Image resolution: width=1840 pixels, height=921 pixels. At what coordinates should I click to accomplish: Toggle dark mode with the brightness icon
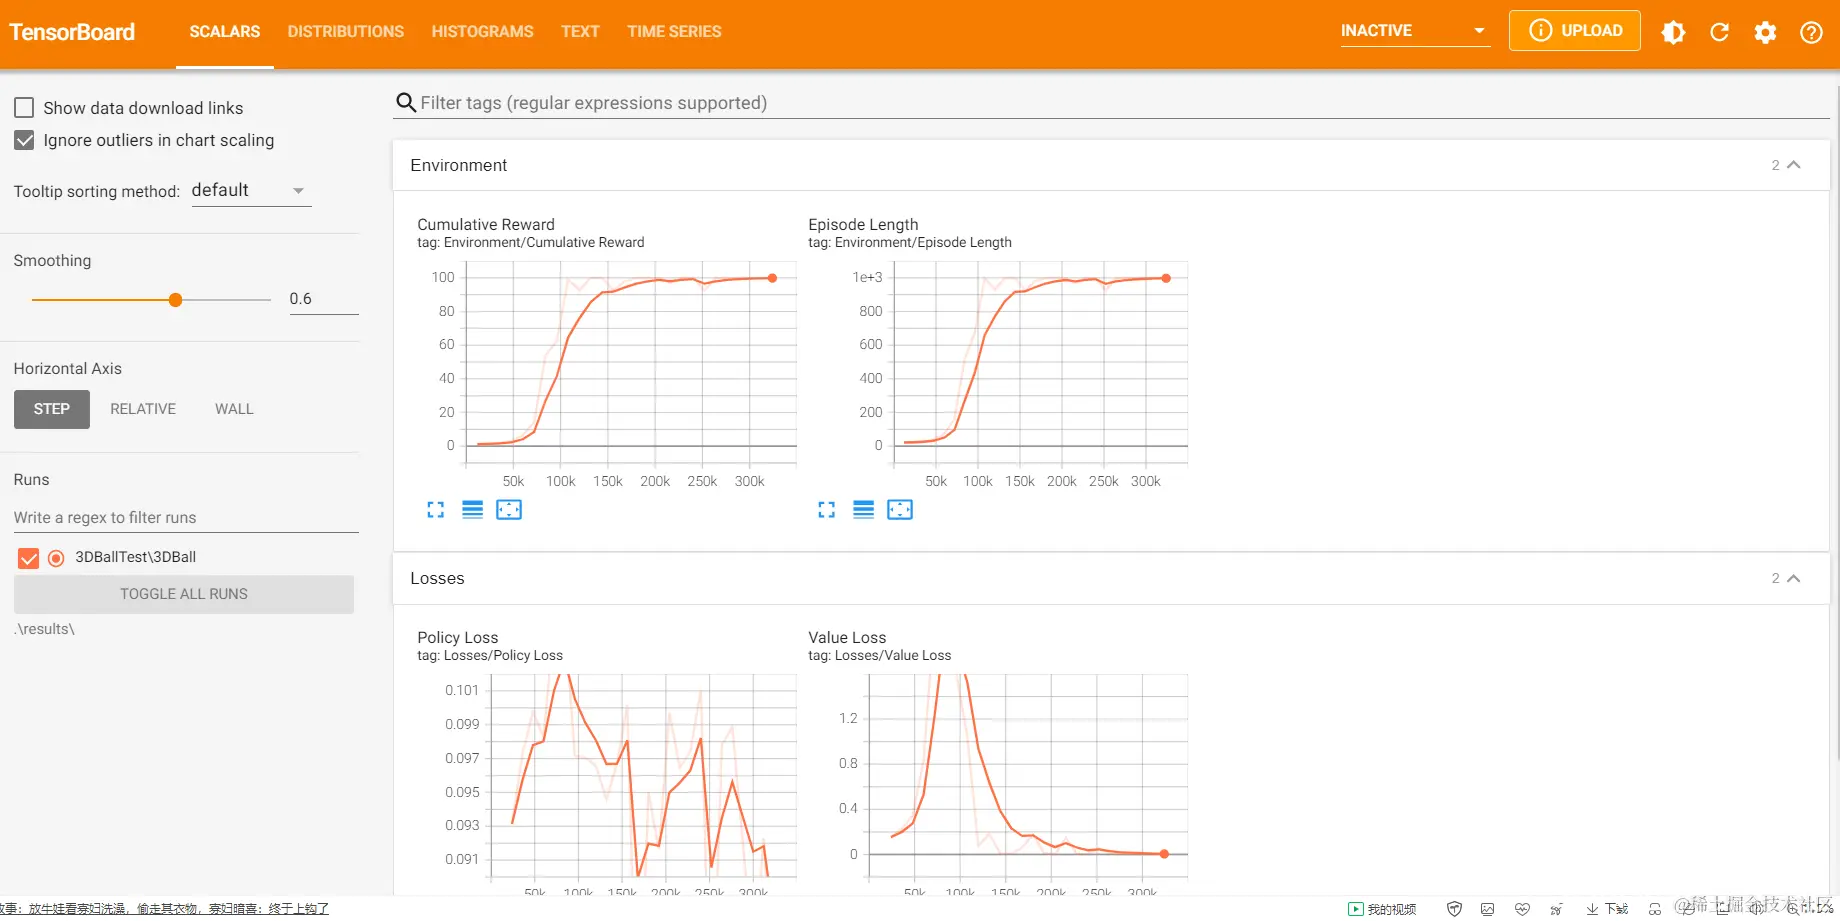coord(1673,32)
